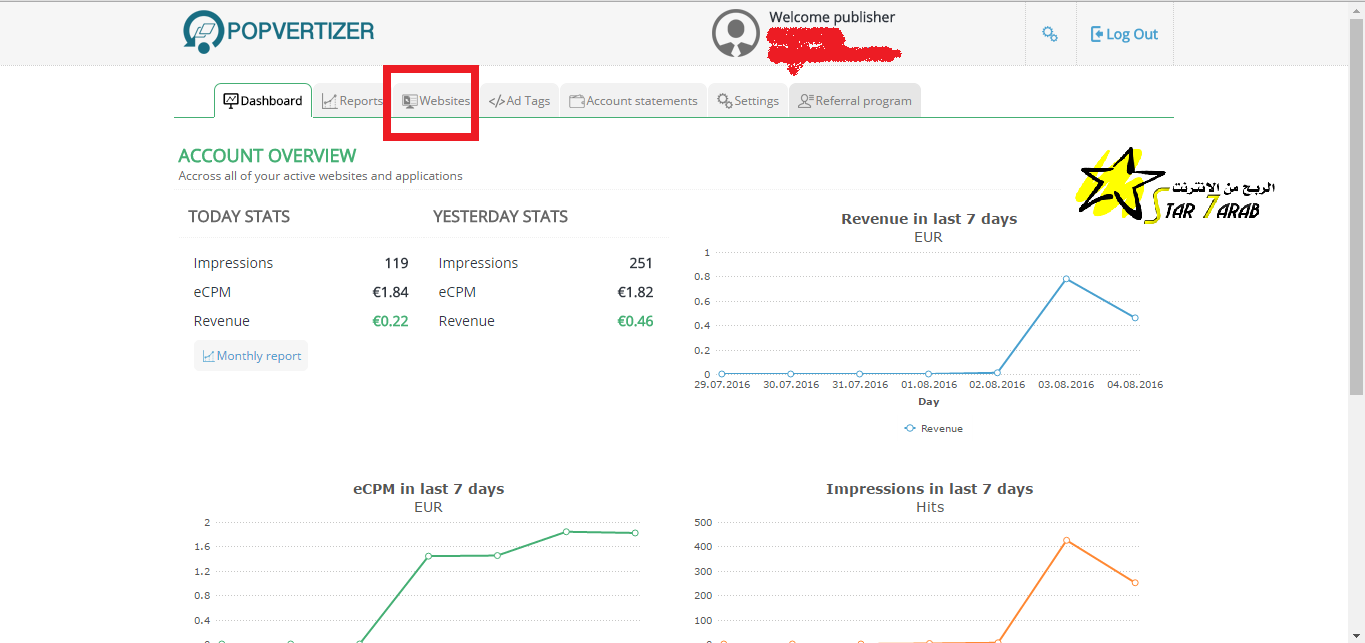Click the 'eCPM in last 7 days' title

pos(428,489)
